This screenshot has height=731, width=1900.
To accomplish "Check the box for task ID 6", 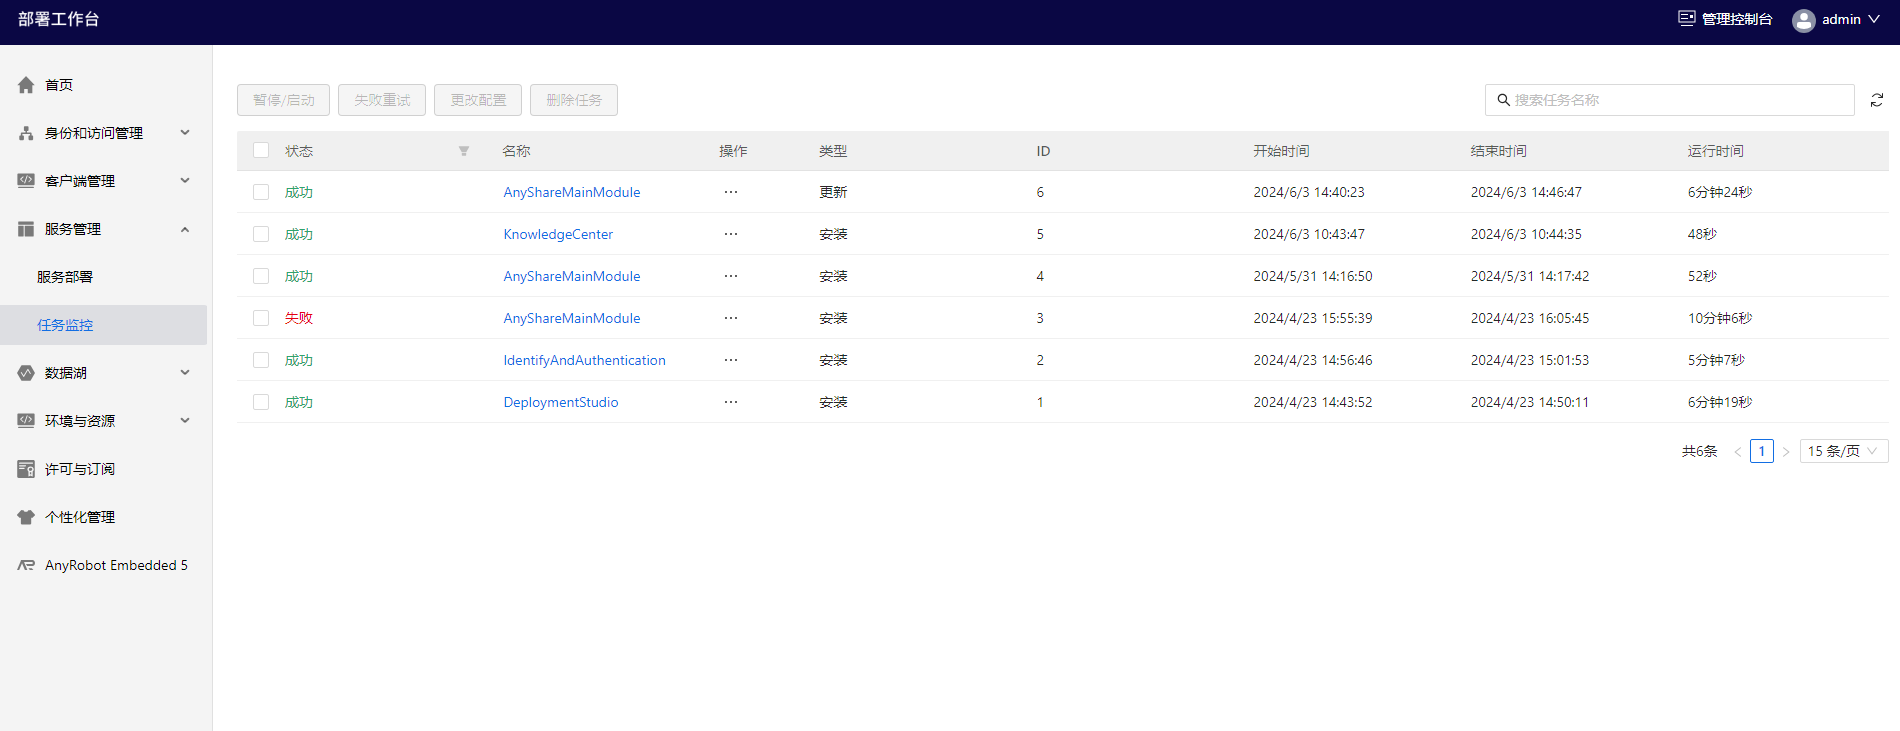I will pyautogui.click(x=261, y=192).
